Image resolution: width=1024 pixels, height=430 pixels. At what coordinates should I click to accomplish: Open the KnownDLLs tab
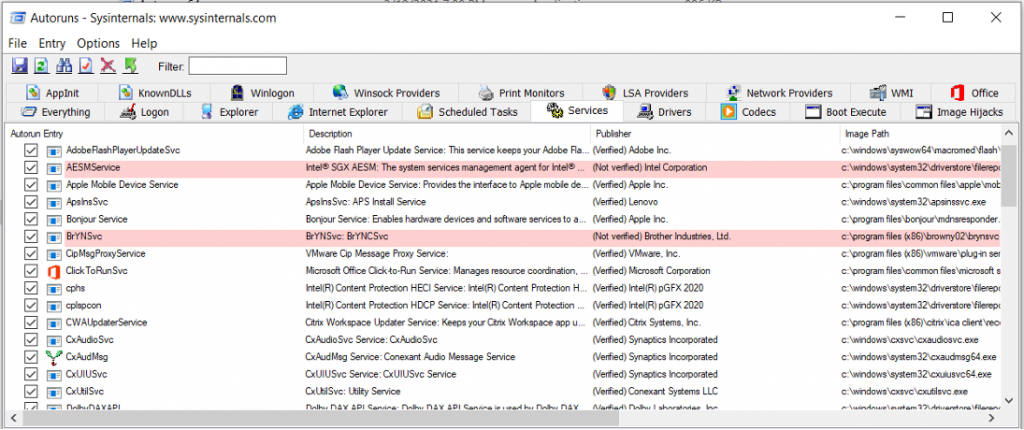155,93
